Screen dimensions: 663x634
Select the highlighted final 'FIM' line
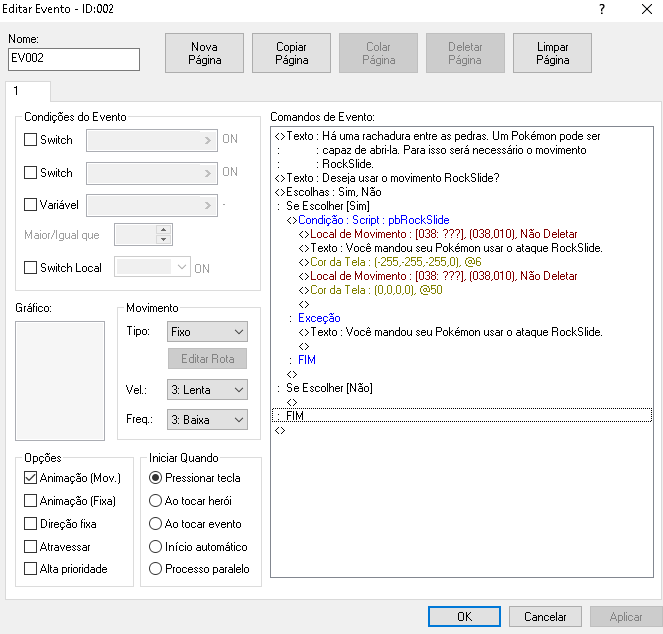tap(462, 415)
